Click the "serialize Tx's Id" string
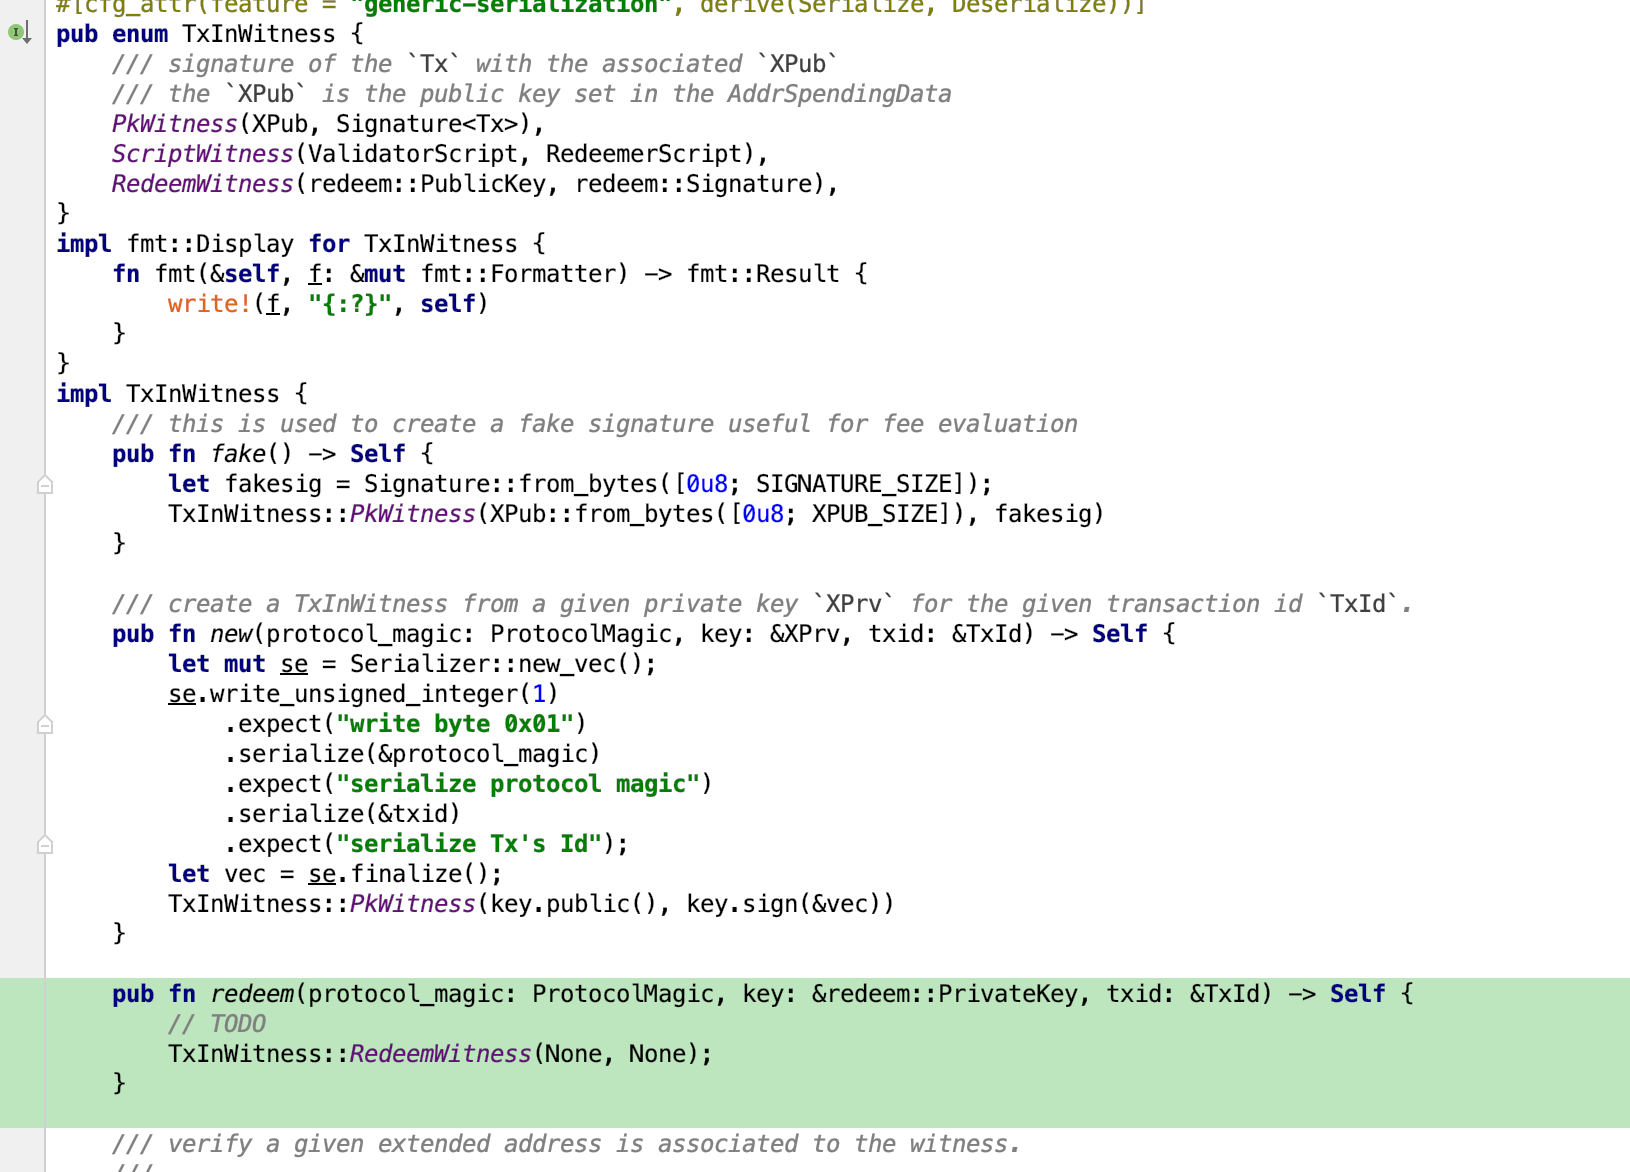This screenshot has height=1172, width=1630. [469, 844]
